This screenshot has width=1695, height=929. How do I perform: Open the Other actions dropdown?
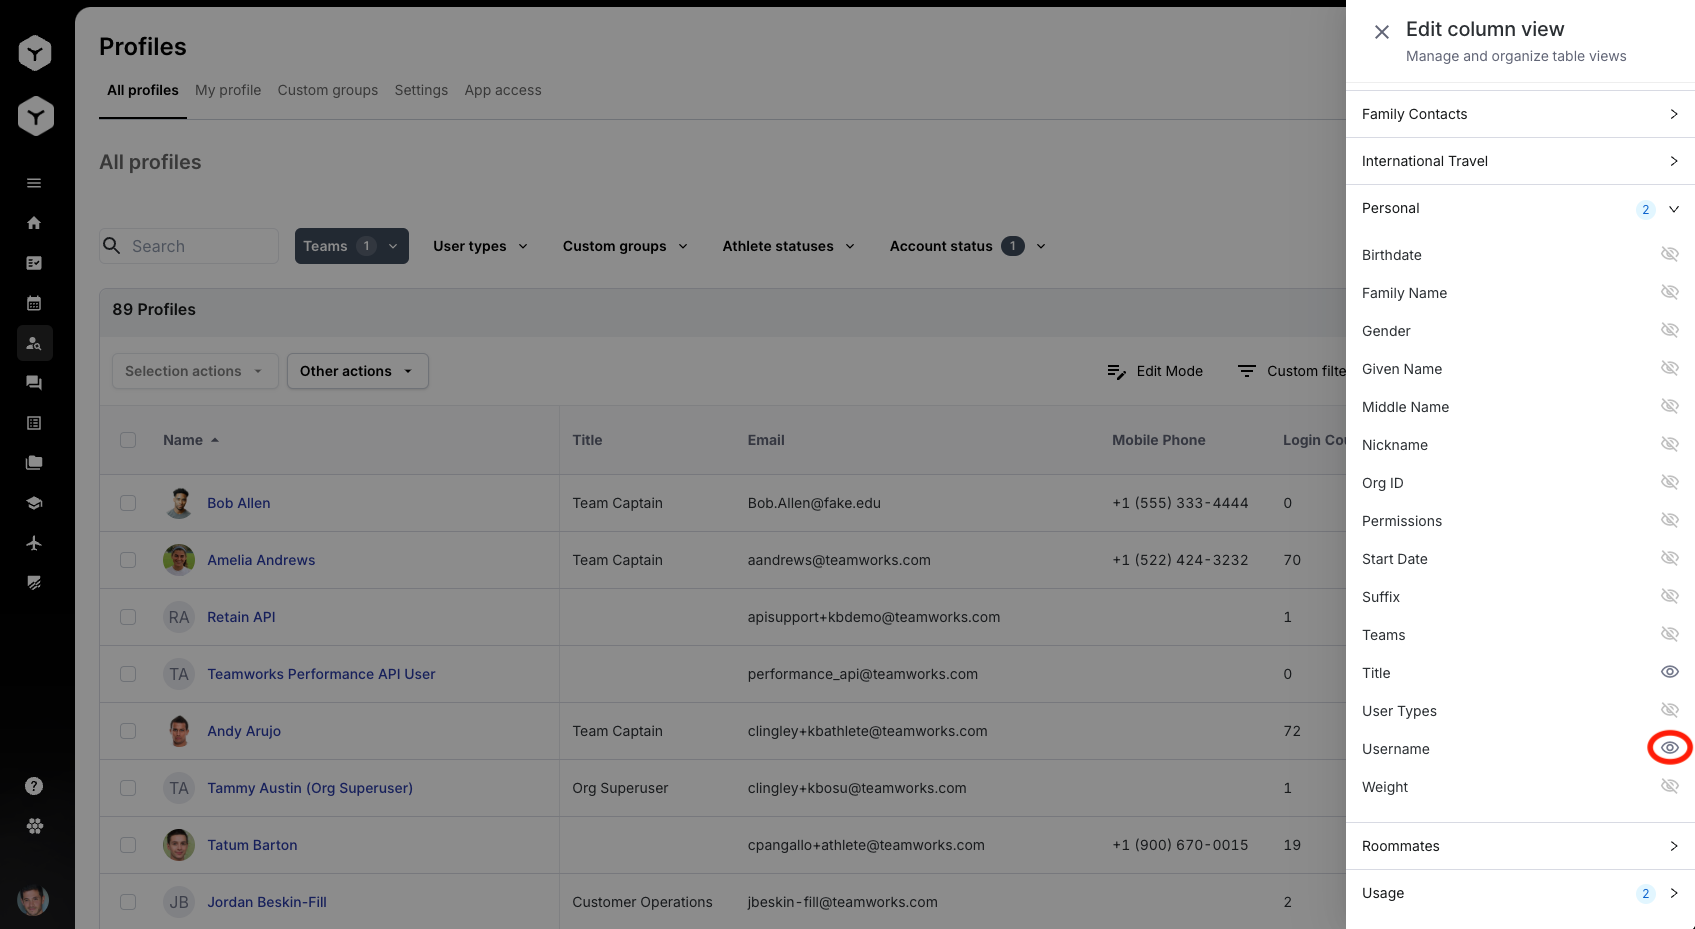click(x=357, y=371)
